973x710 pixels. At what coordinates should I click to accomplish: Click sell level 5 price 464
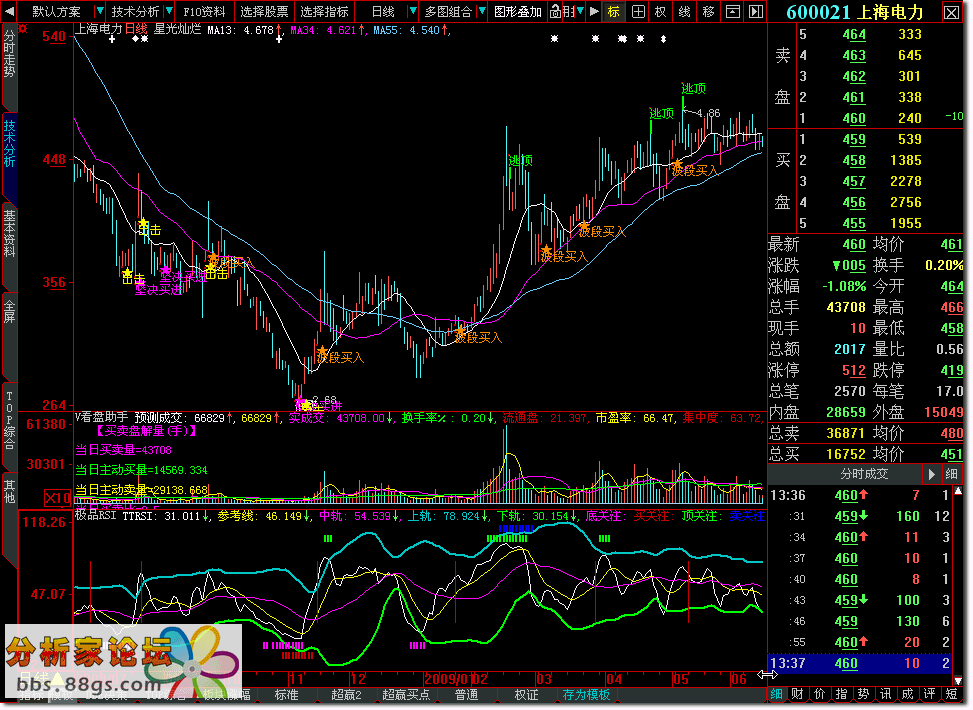tap(854, 34)
